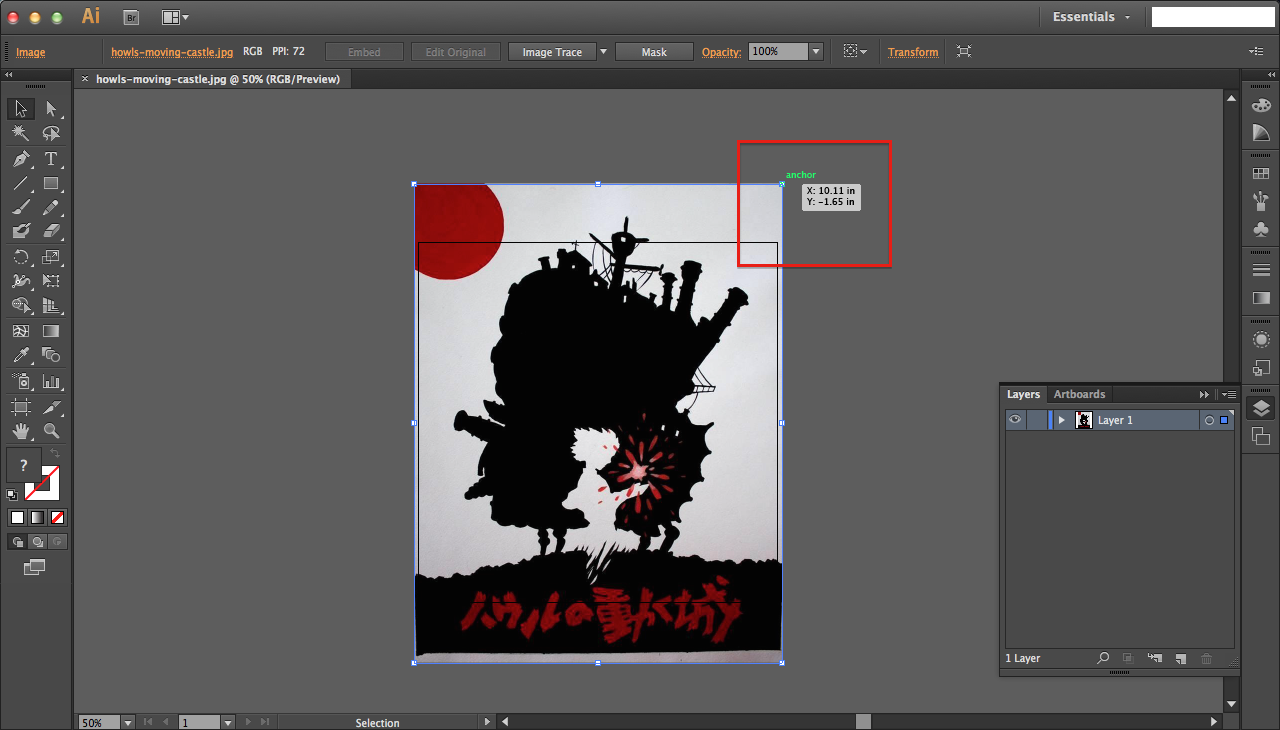Screen dimensions: 1280x730
Task: Select the Free Transform tool
Action: click(51, 282)
